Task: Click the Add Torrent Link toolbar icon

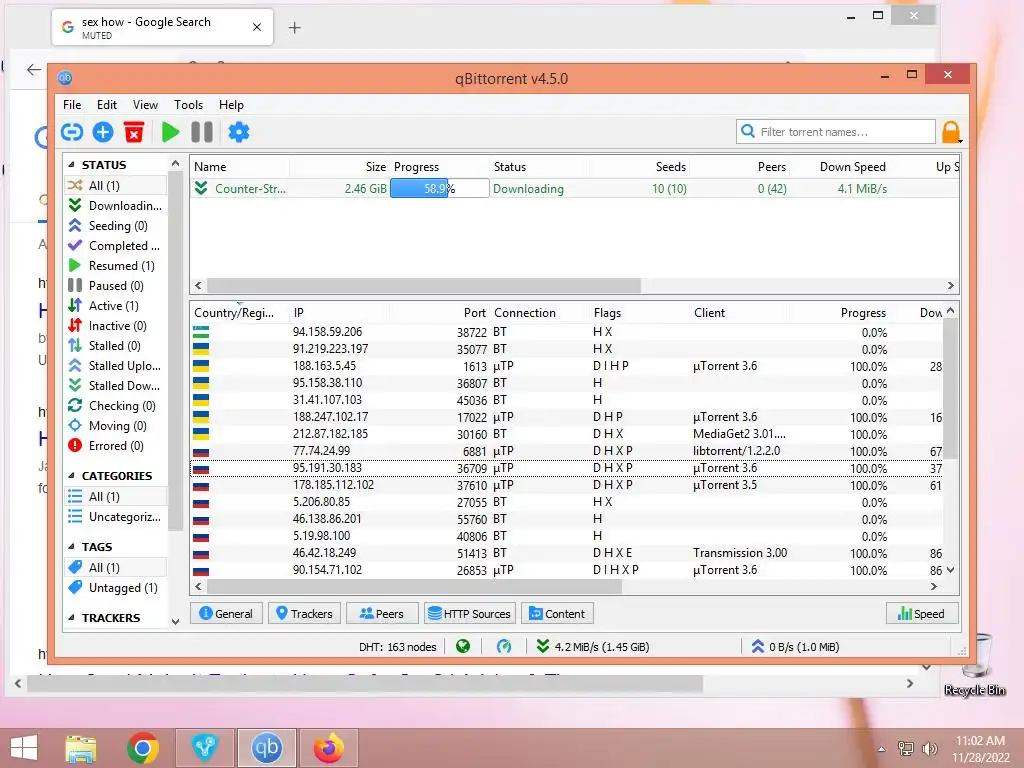Action: [x=72, y=133]
